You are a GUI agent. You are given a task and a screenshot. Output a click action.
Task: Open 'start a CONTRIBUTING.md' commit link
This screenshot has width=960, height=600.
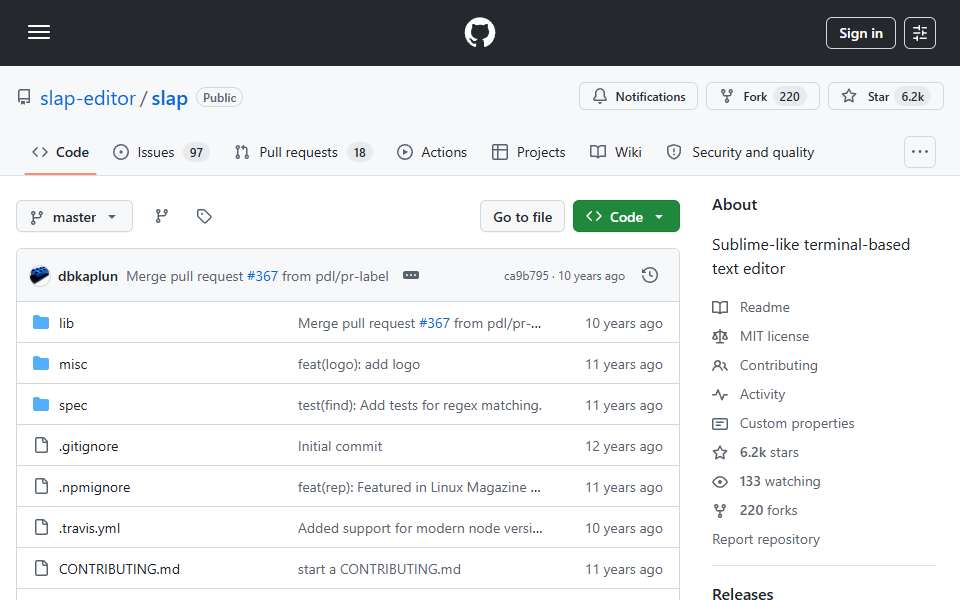[379, 569]
